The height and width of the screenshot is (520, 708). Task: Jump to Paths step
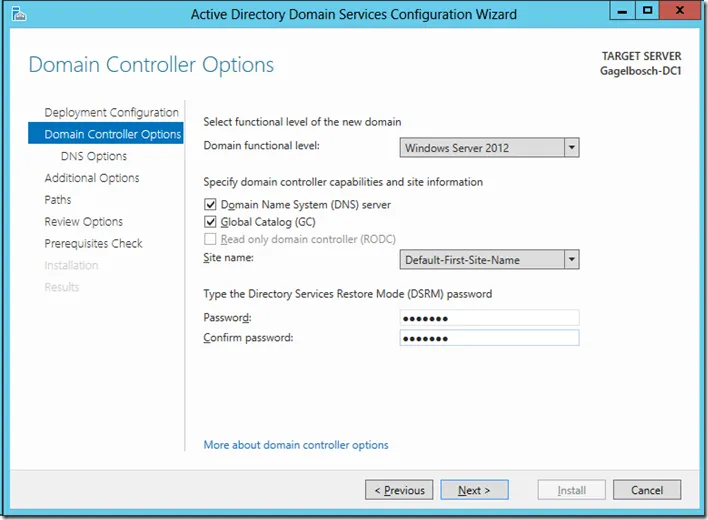click(x=58, y=200)
